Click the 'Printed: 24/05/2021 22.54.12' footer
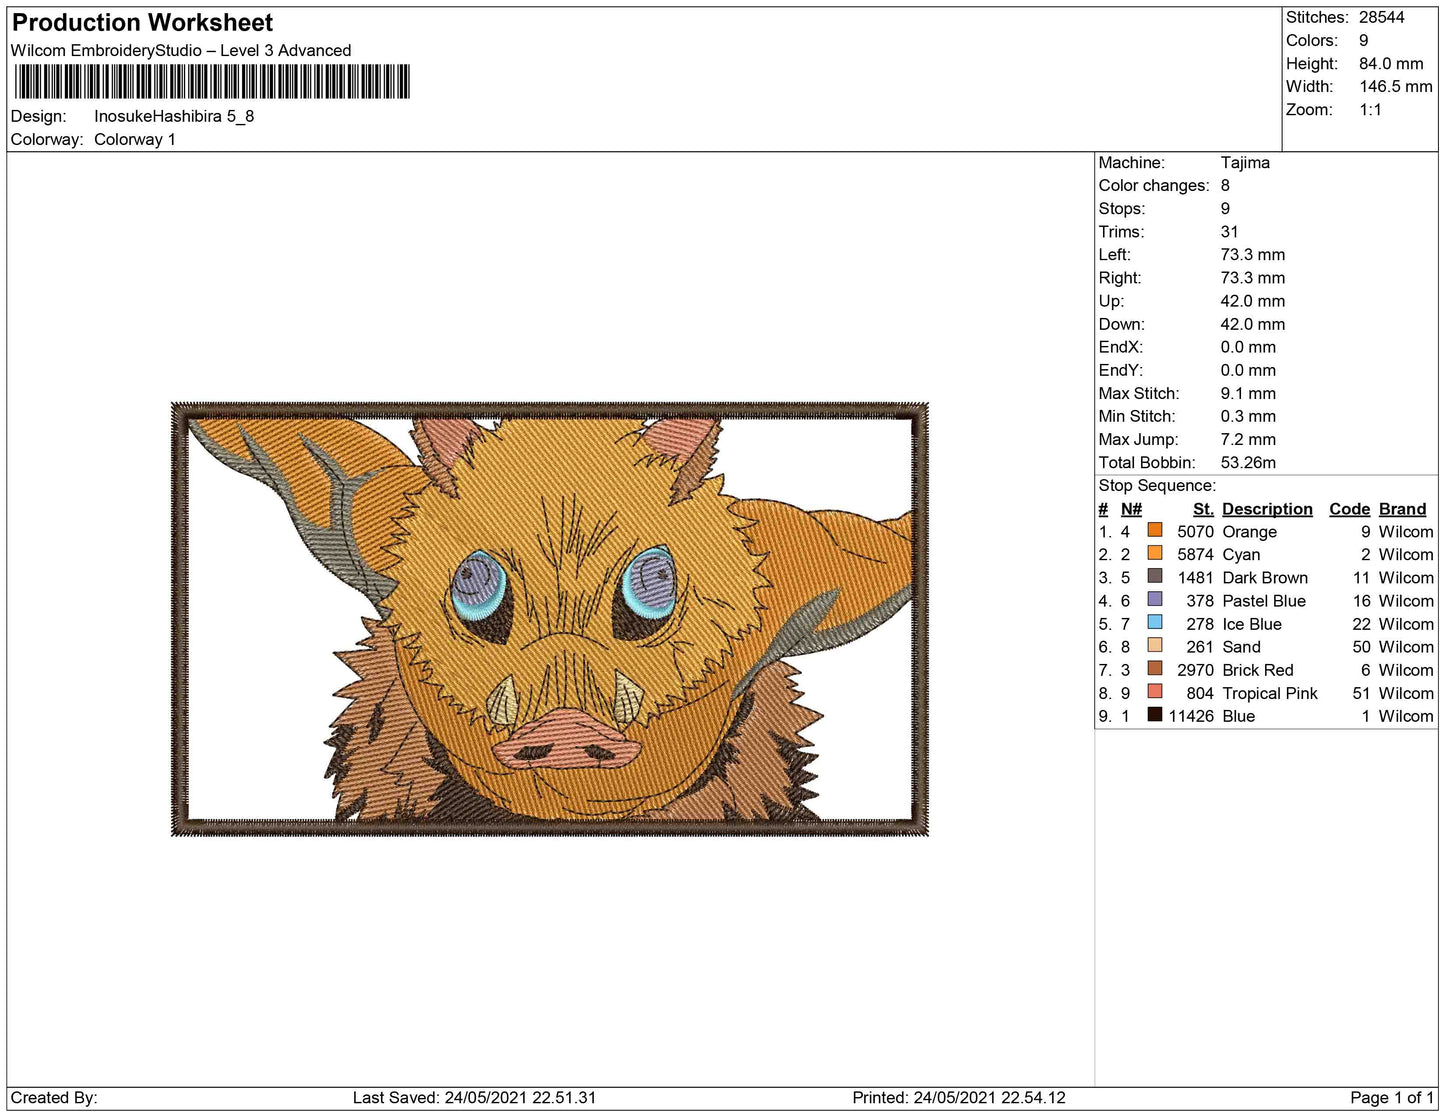This screenshot has width=1445, height=1112. (x=959, y=1097)
